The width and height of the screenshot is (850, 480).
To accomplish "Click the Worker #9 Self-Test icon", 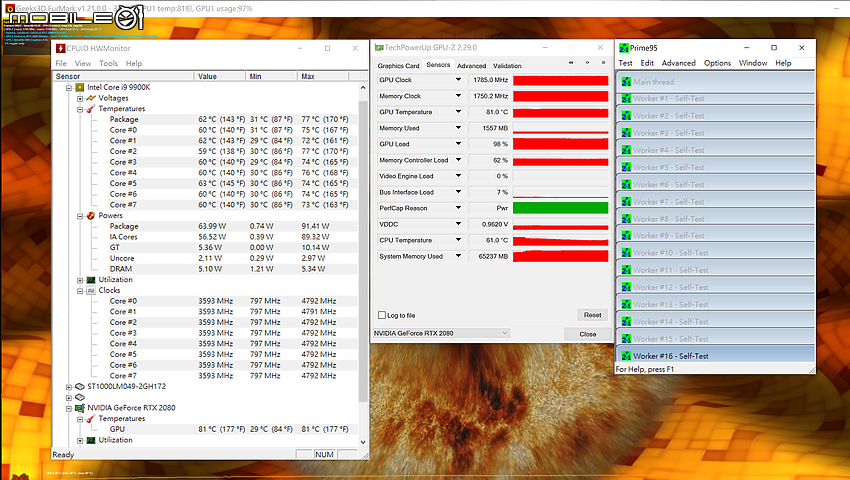I will click(x=626, y=235).
